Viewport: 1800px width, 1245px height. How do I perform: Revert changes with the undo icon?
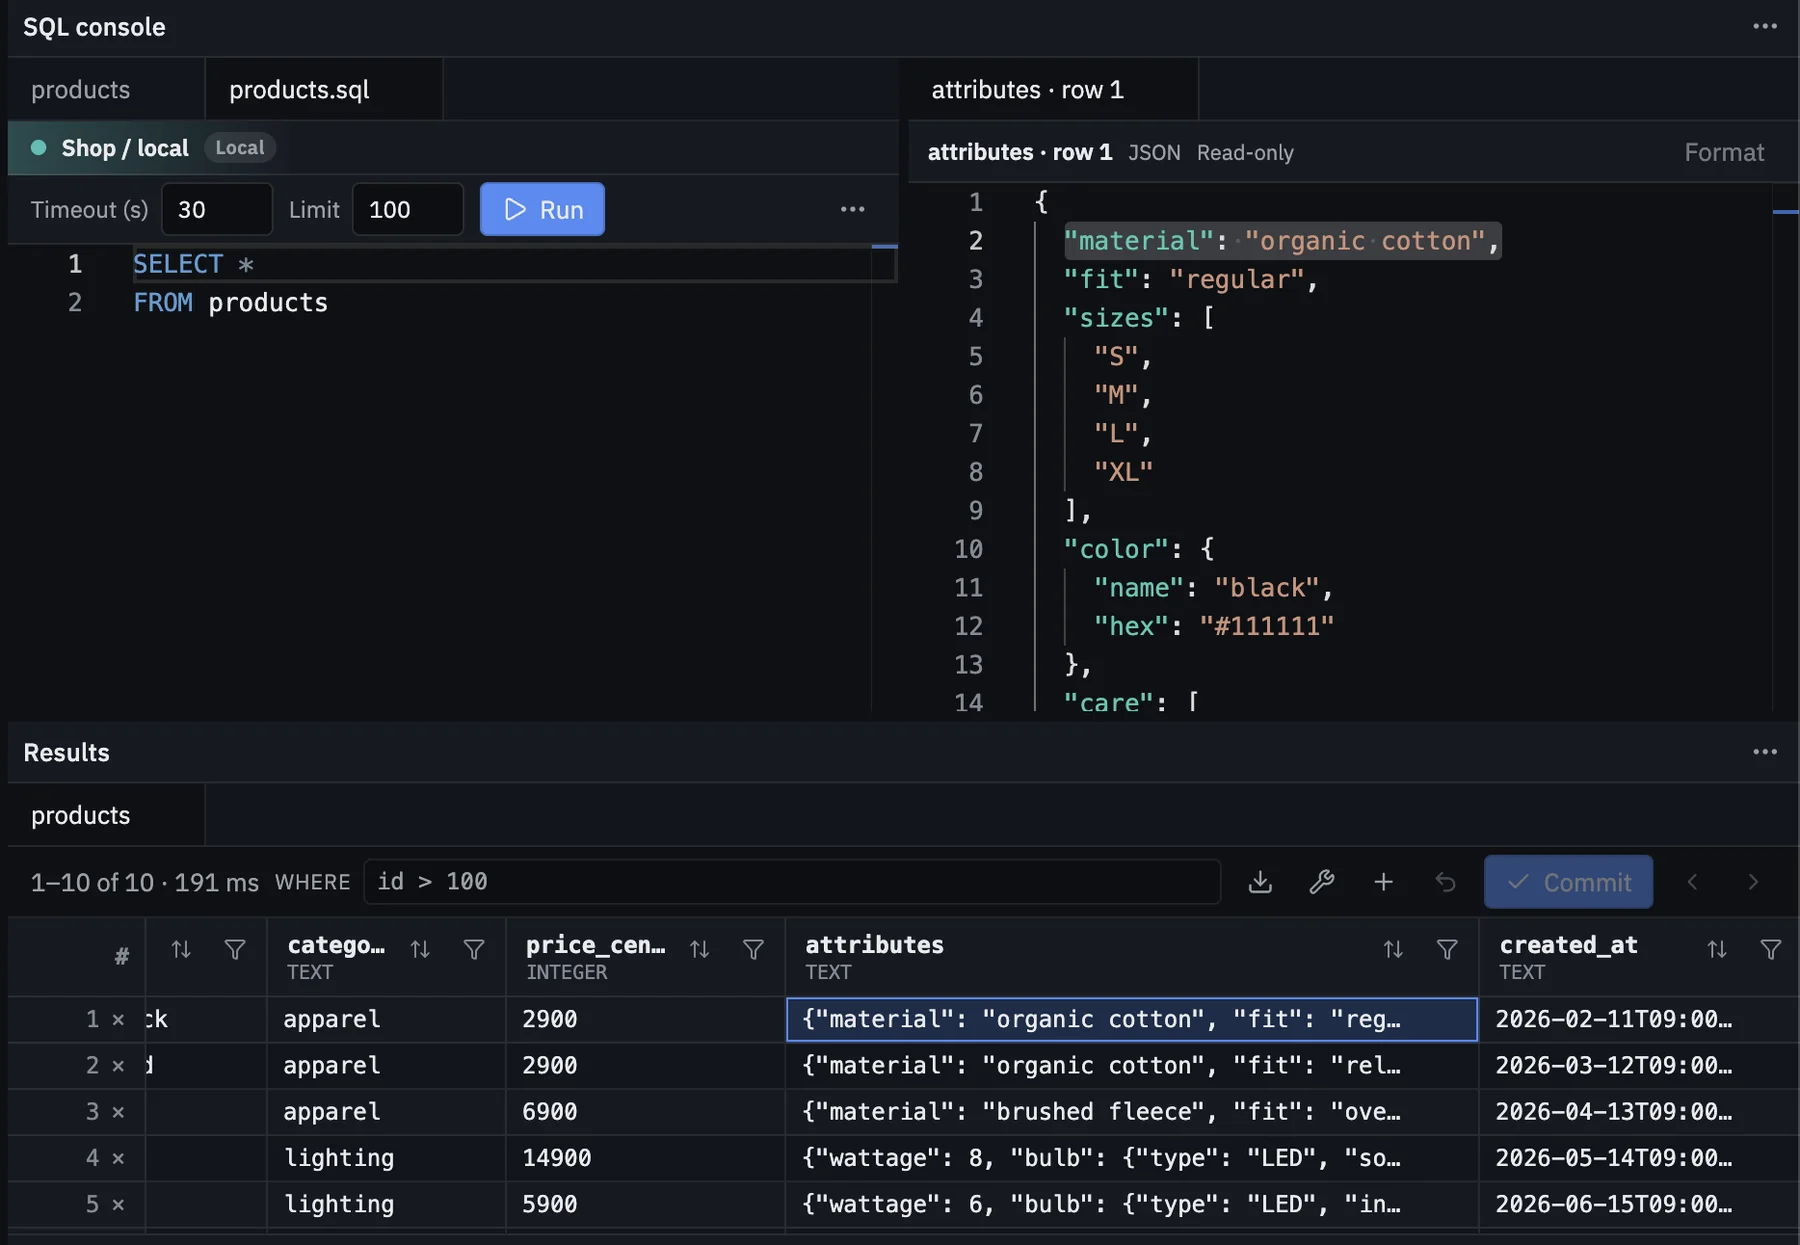tap(1445, 882)
